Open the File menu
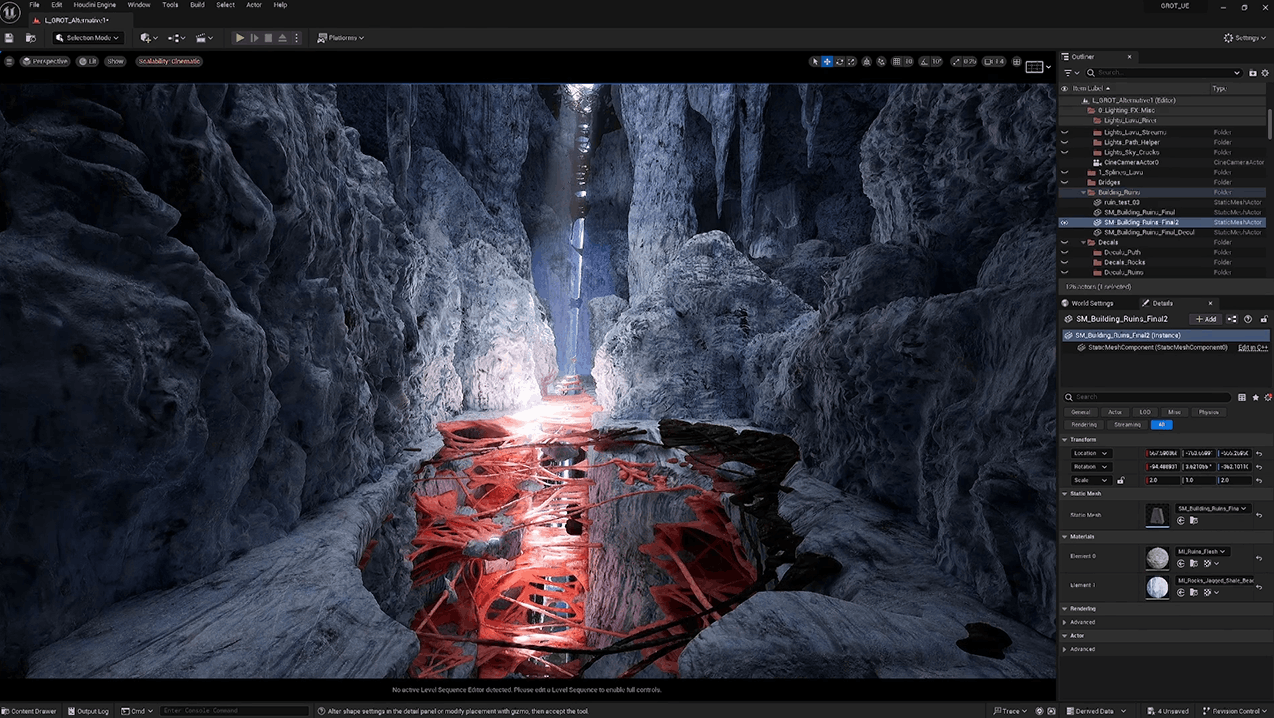The image size is (1274, 718). click(34, 5)
